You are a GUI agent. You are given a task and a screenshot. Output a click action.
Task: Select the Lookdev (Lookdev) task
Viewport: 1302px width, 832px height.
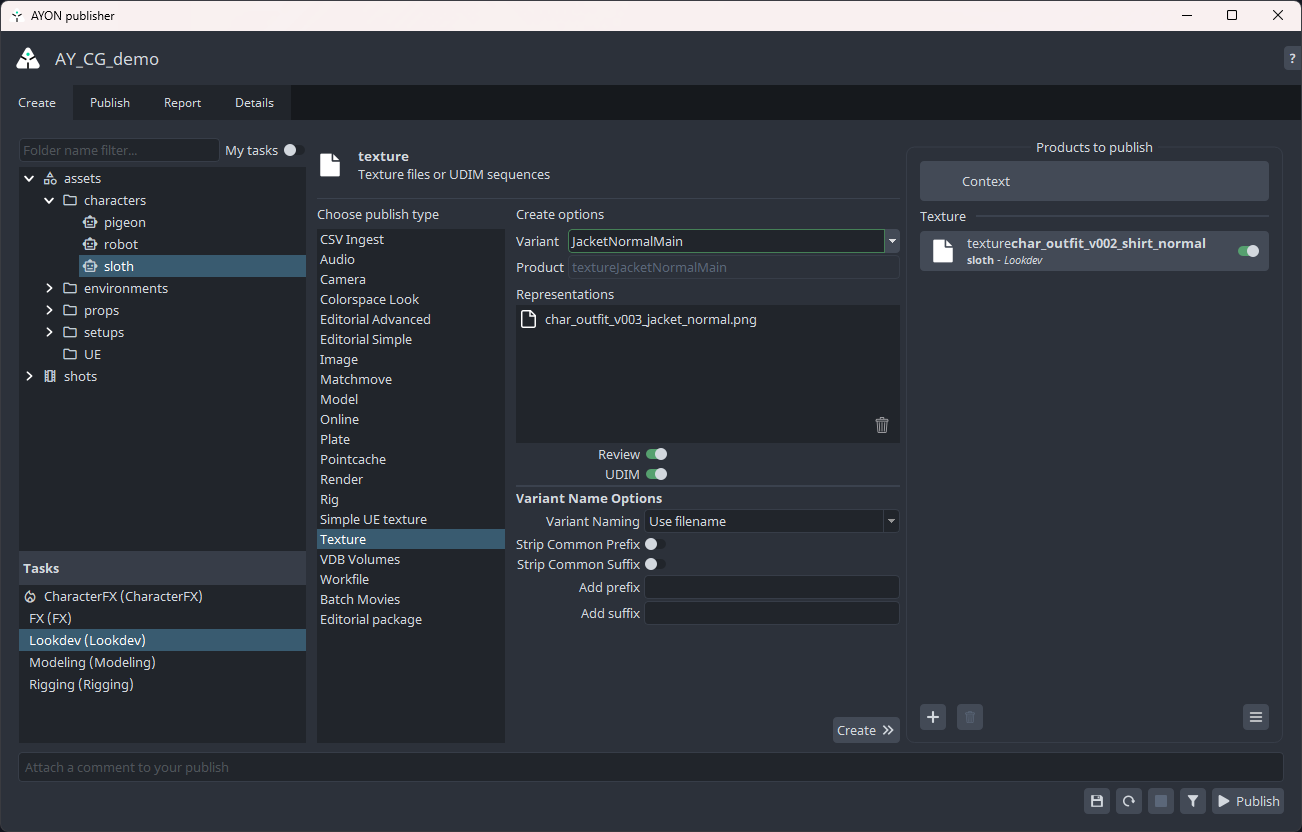tap(162, 640)
